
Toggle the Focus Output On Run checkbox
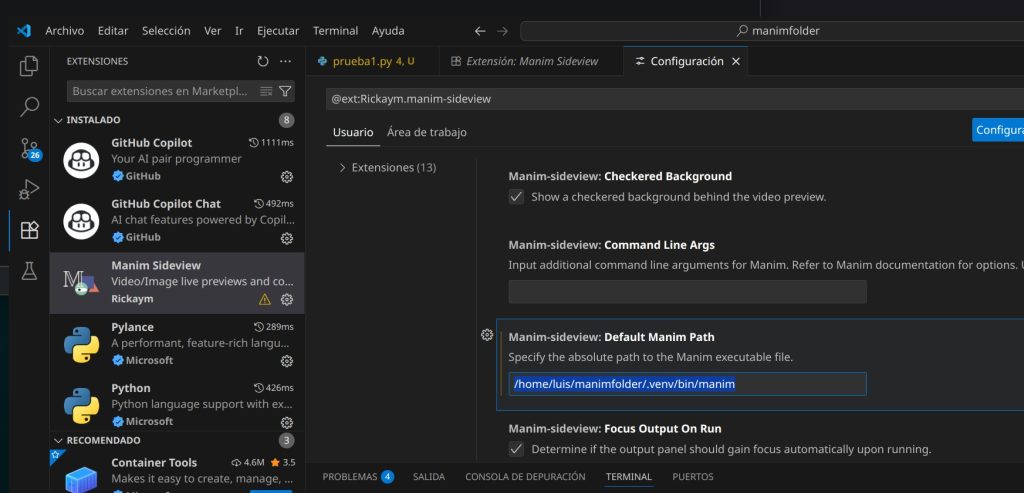tap(516, 449)
